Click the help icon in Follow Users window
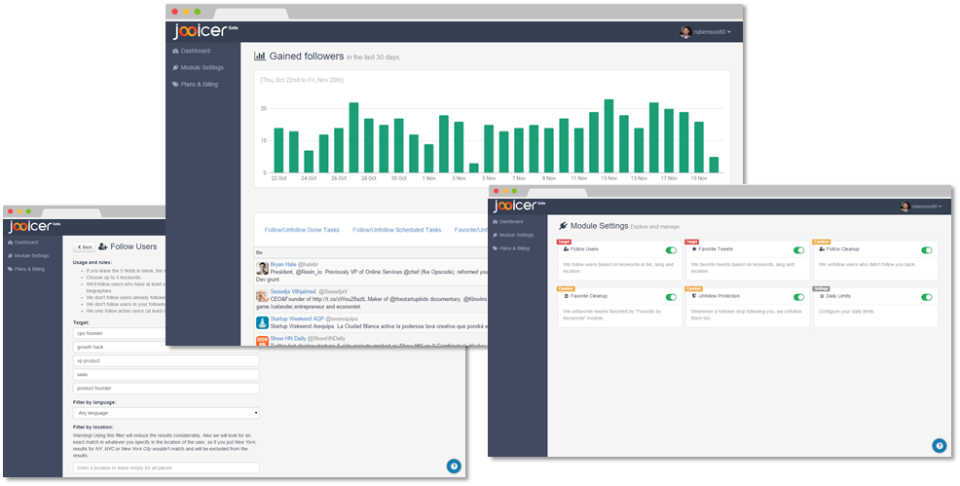This screenshot has height=486, width=960. (454, 466)
